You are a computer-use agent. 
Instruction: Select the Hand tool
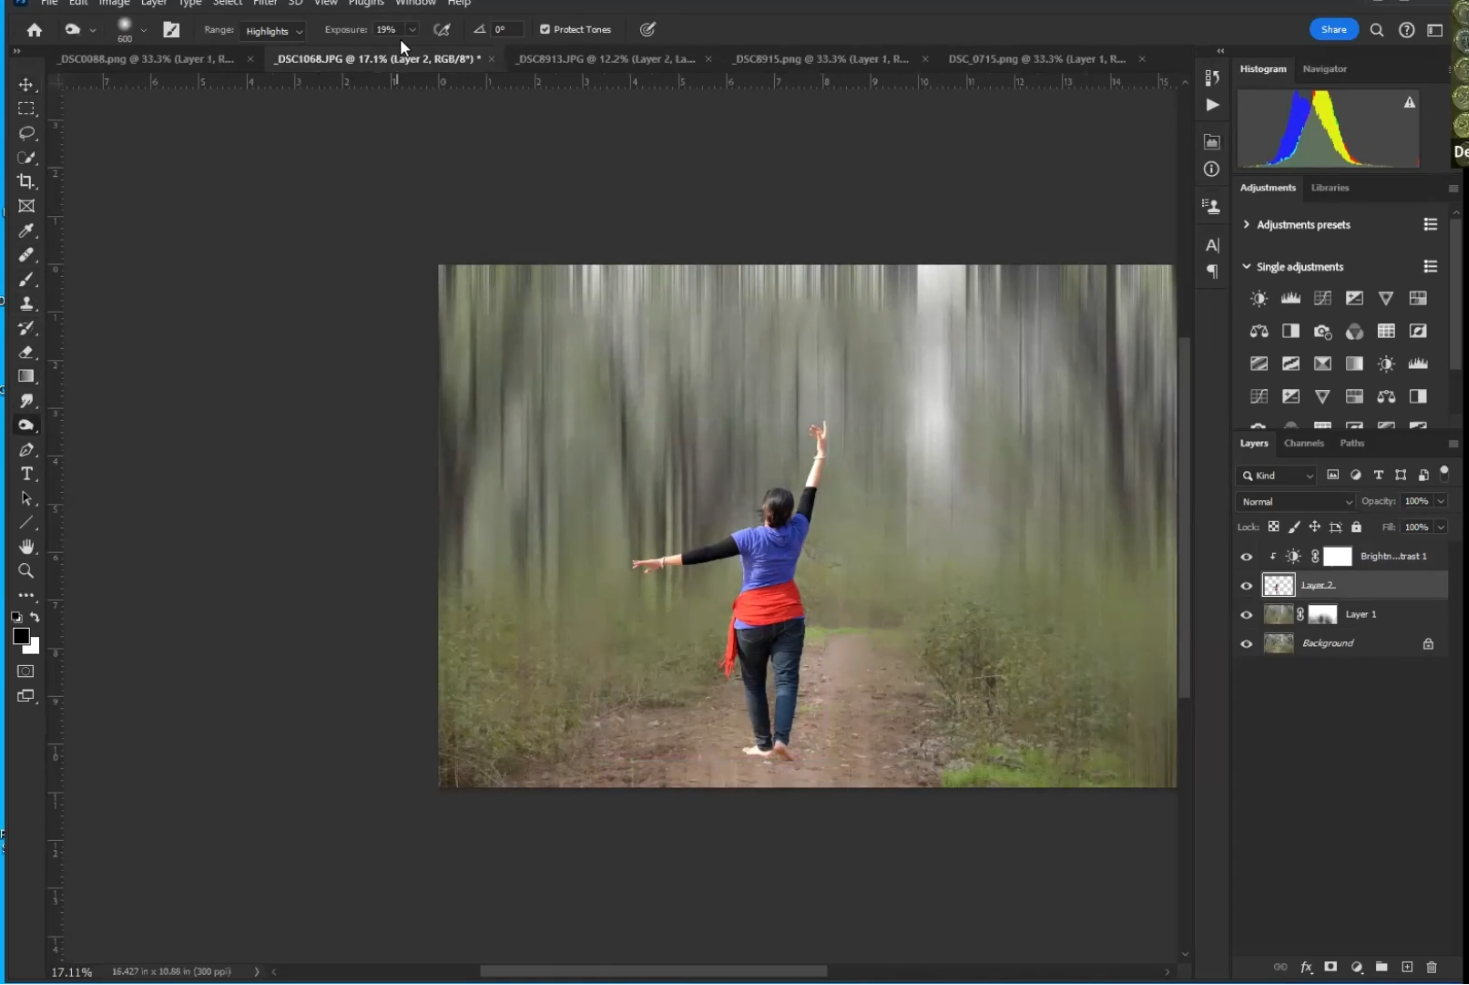(x=26, y=547)
